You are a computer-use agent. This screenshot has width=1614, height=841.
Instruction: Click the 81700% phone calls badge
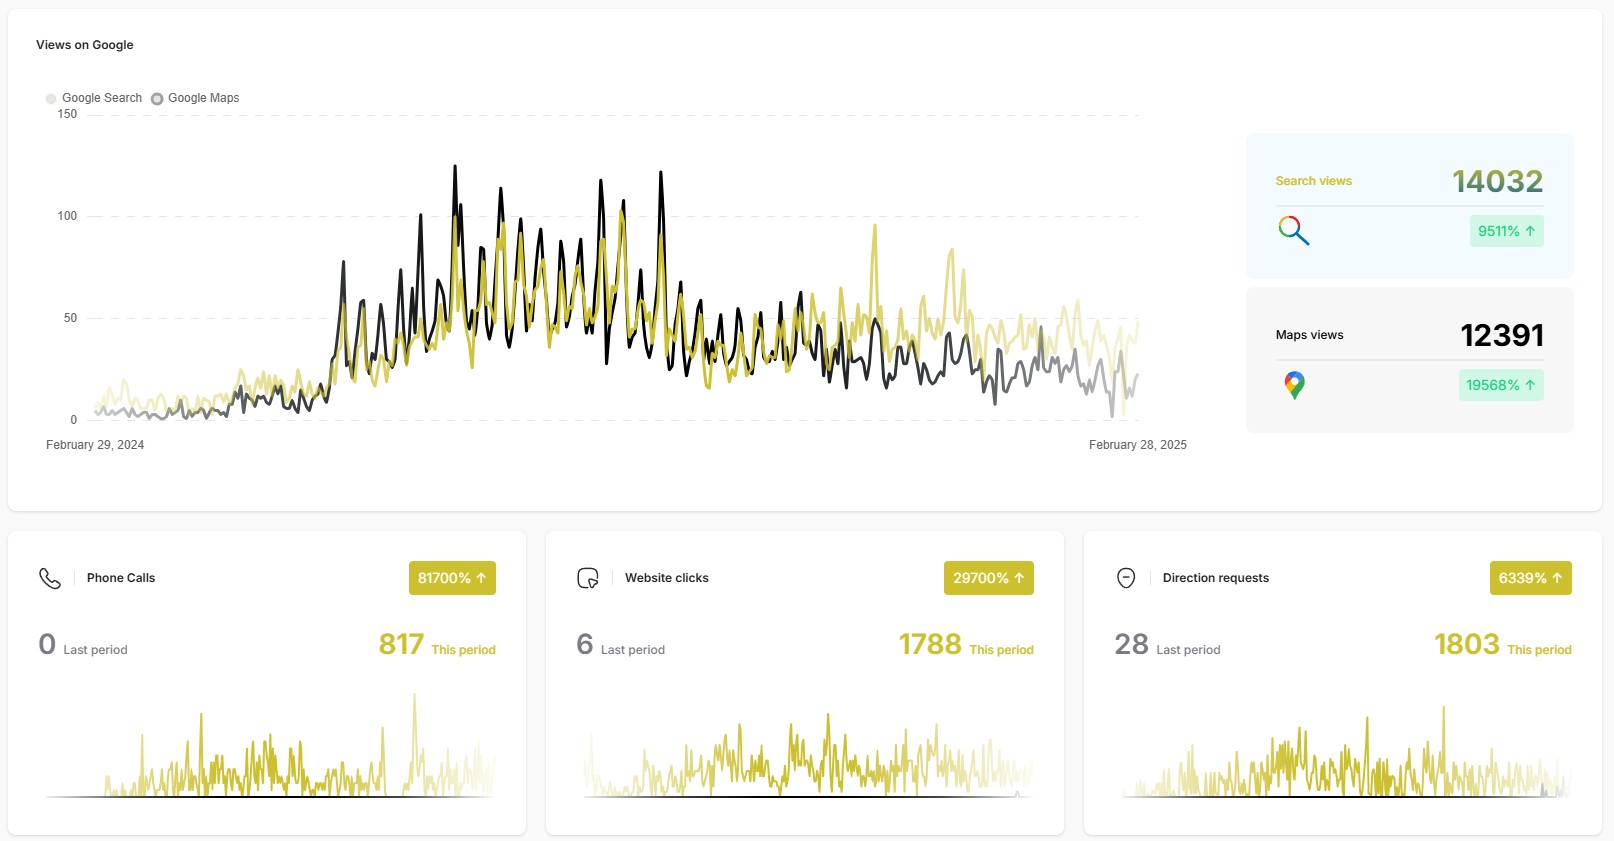(x=452, y=578)
